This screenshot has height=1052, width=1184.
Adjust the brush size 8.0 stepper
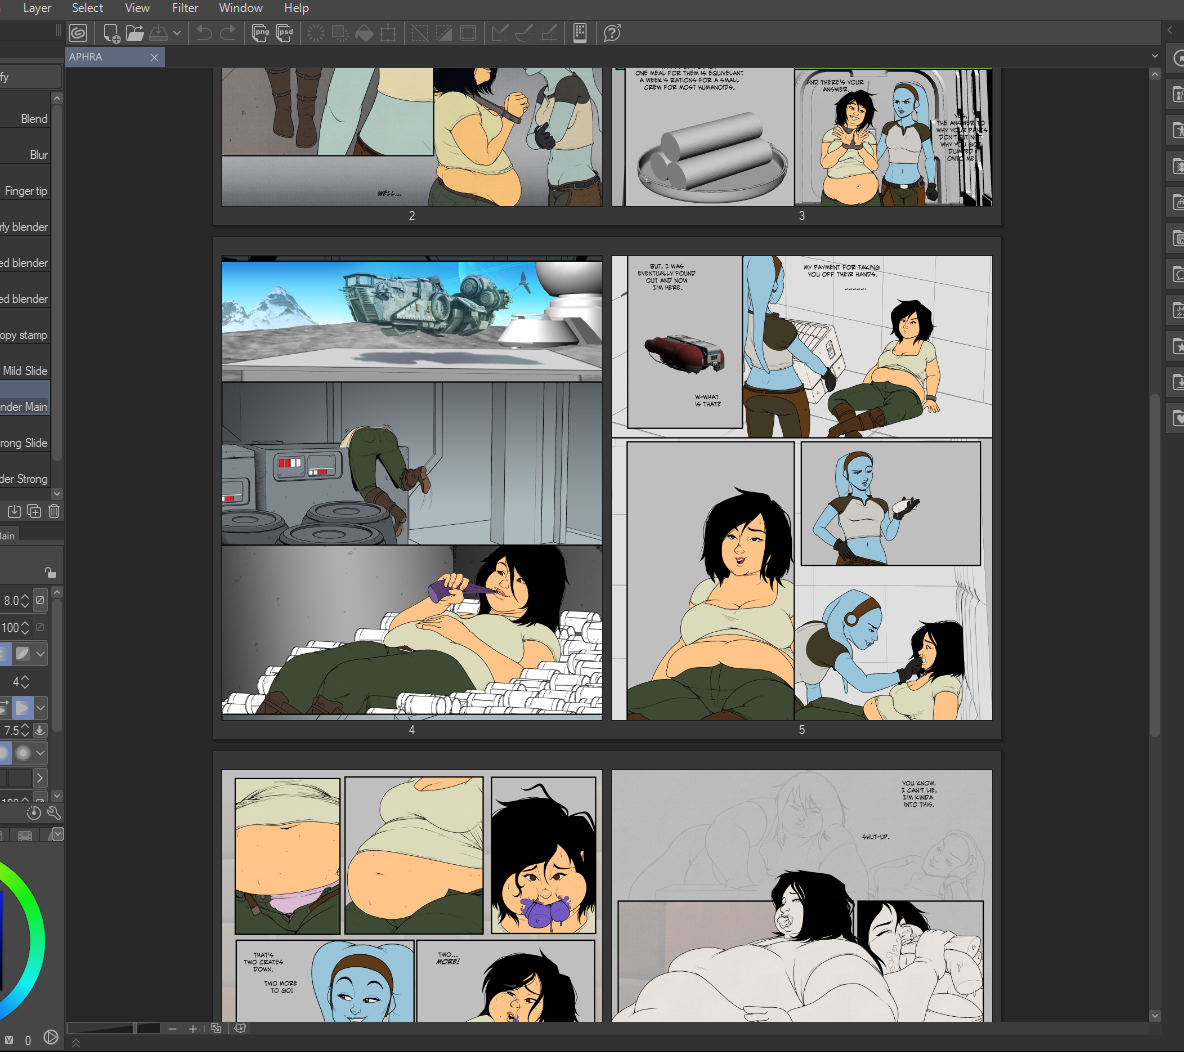point(25,600)
